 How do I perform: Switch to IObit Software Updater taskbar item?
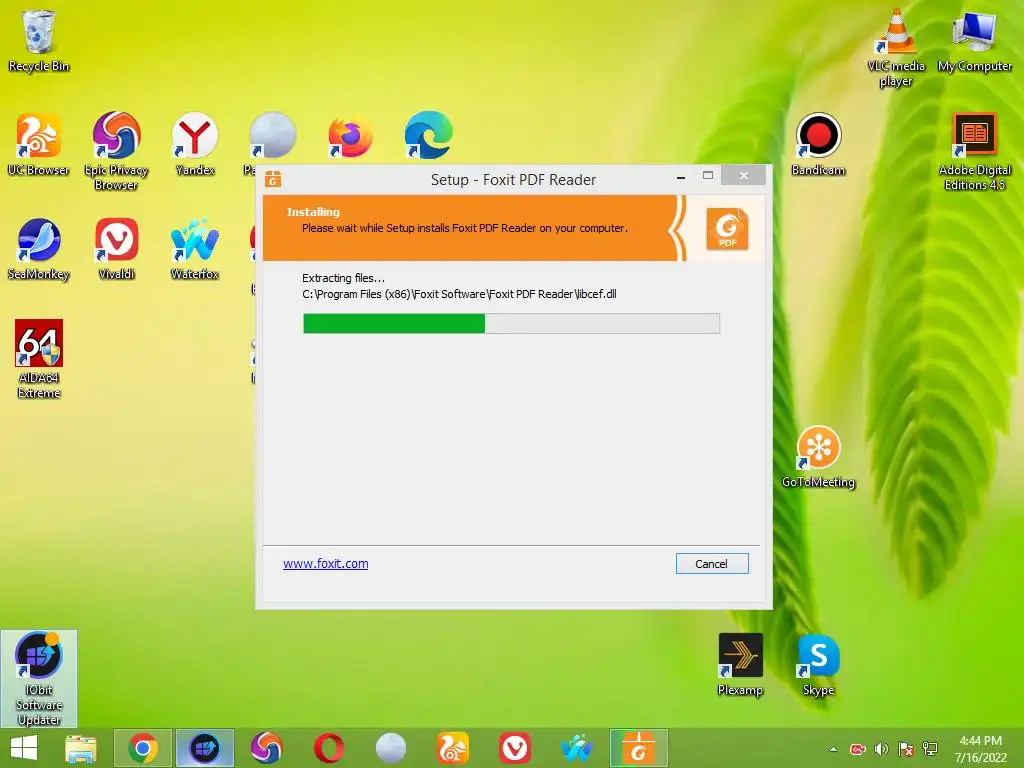tap(204, 748)
